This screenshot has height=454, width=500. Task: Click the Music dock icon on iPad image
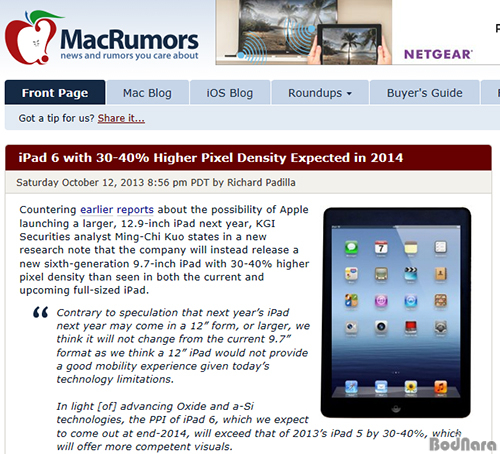pos(440,387)
